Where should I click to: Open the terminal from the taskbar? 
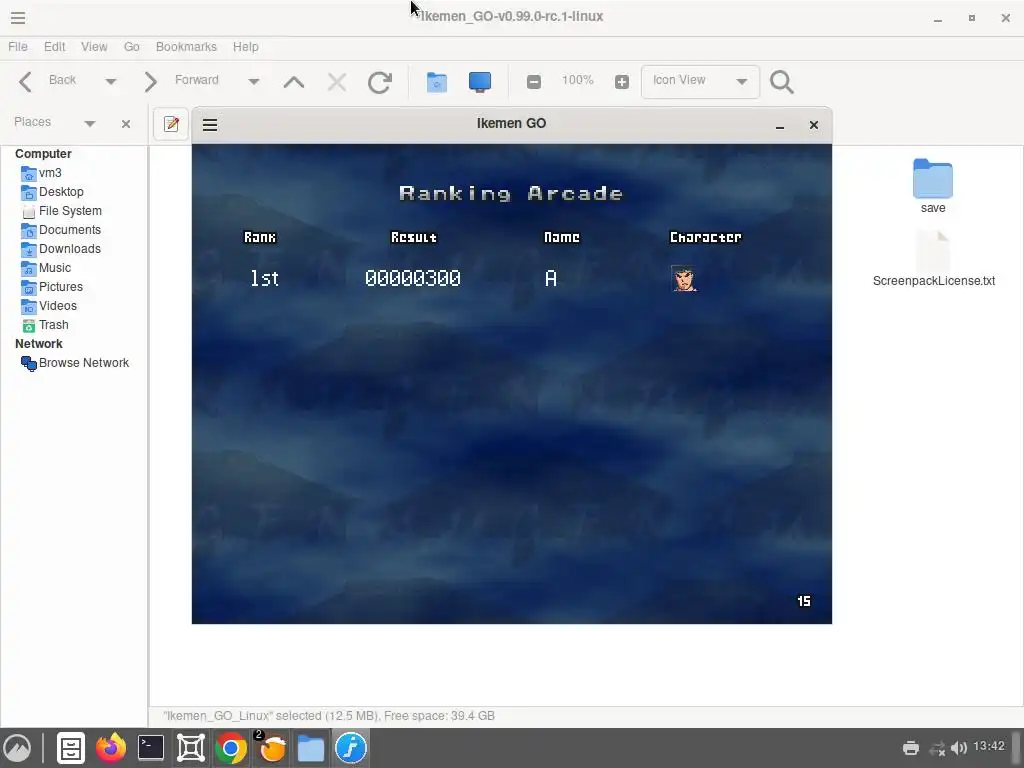pos(151,748)
